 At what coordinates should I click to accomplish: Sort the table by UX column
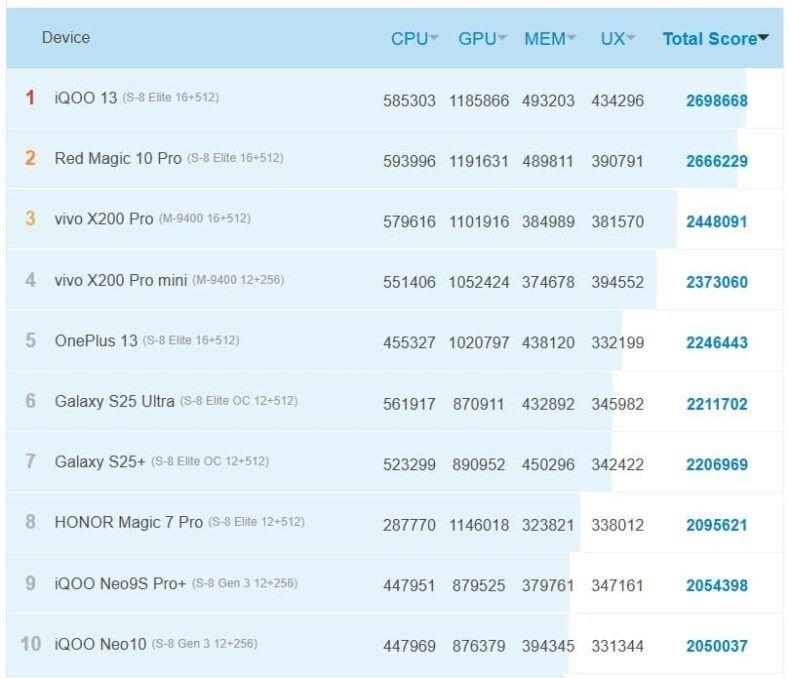coord(618,38)
